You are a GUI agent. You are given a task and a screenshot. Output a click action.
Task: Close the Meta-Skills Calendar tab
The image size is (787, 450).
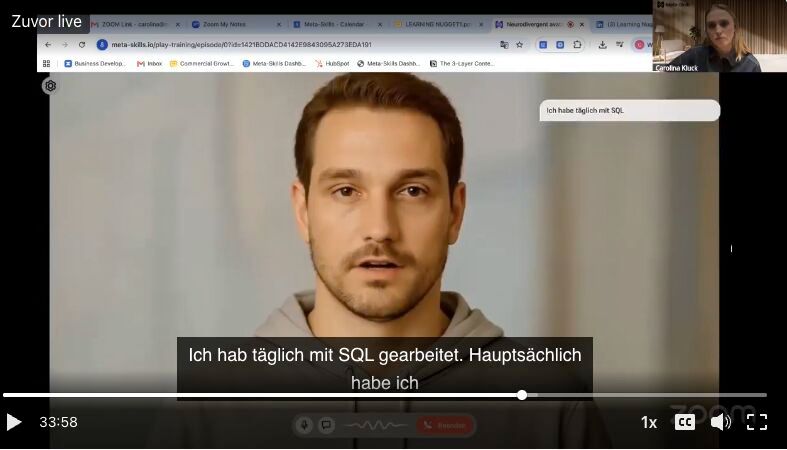tap(380, 24)
